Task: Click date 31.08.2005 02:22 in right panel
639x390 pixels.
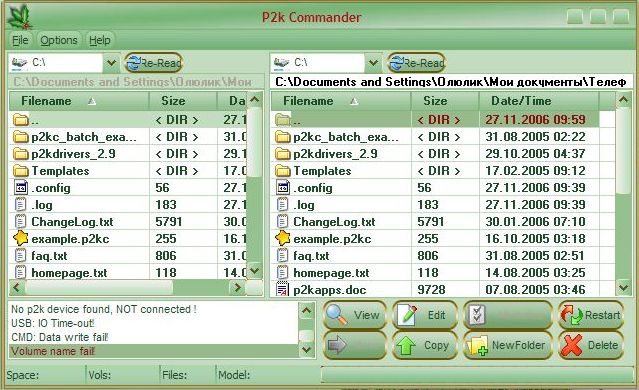Action: tap(535, 137)
